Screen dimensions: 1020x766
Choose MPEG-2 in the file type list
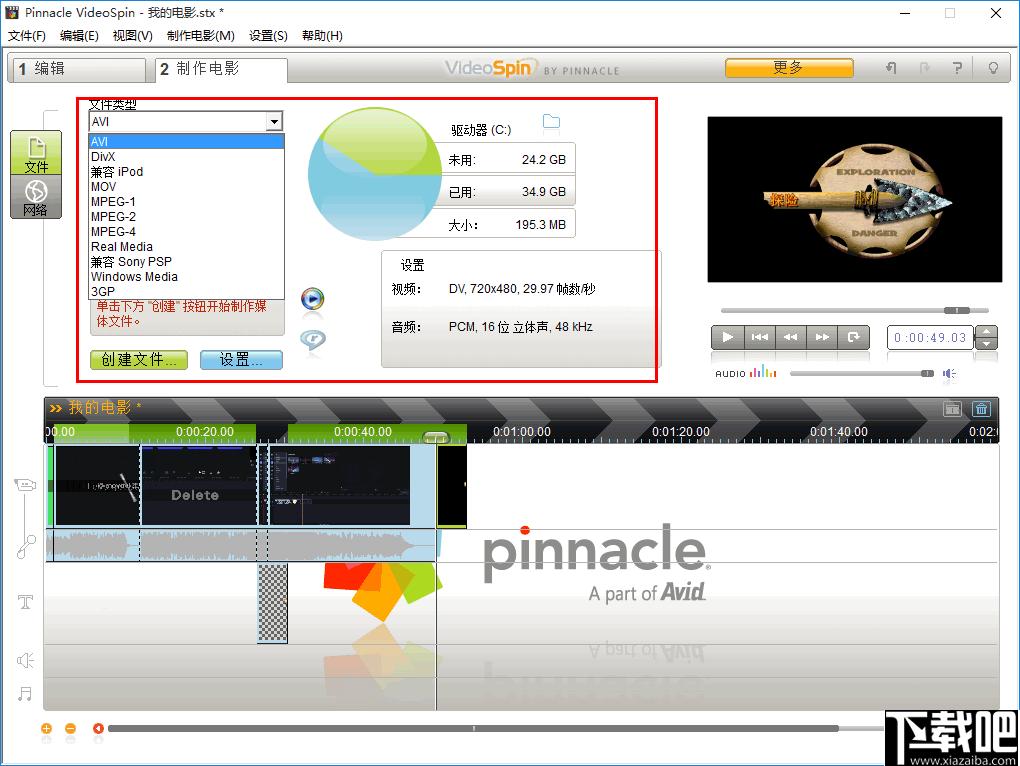click(x=187, y=217)
